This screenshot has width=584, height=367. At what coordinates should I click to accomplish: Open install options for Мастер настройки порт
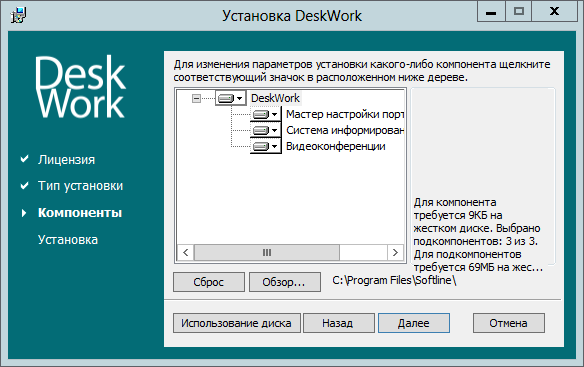tap(266, 114)
